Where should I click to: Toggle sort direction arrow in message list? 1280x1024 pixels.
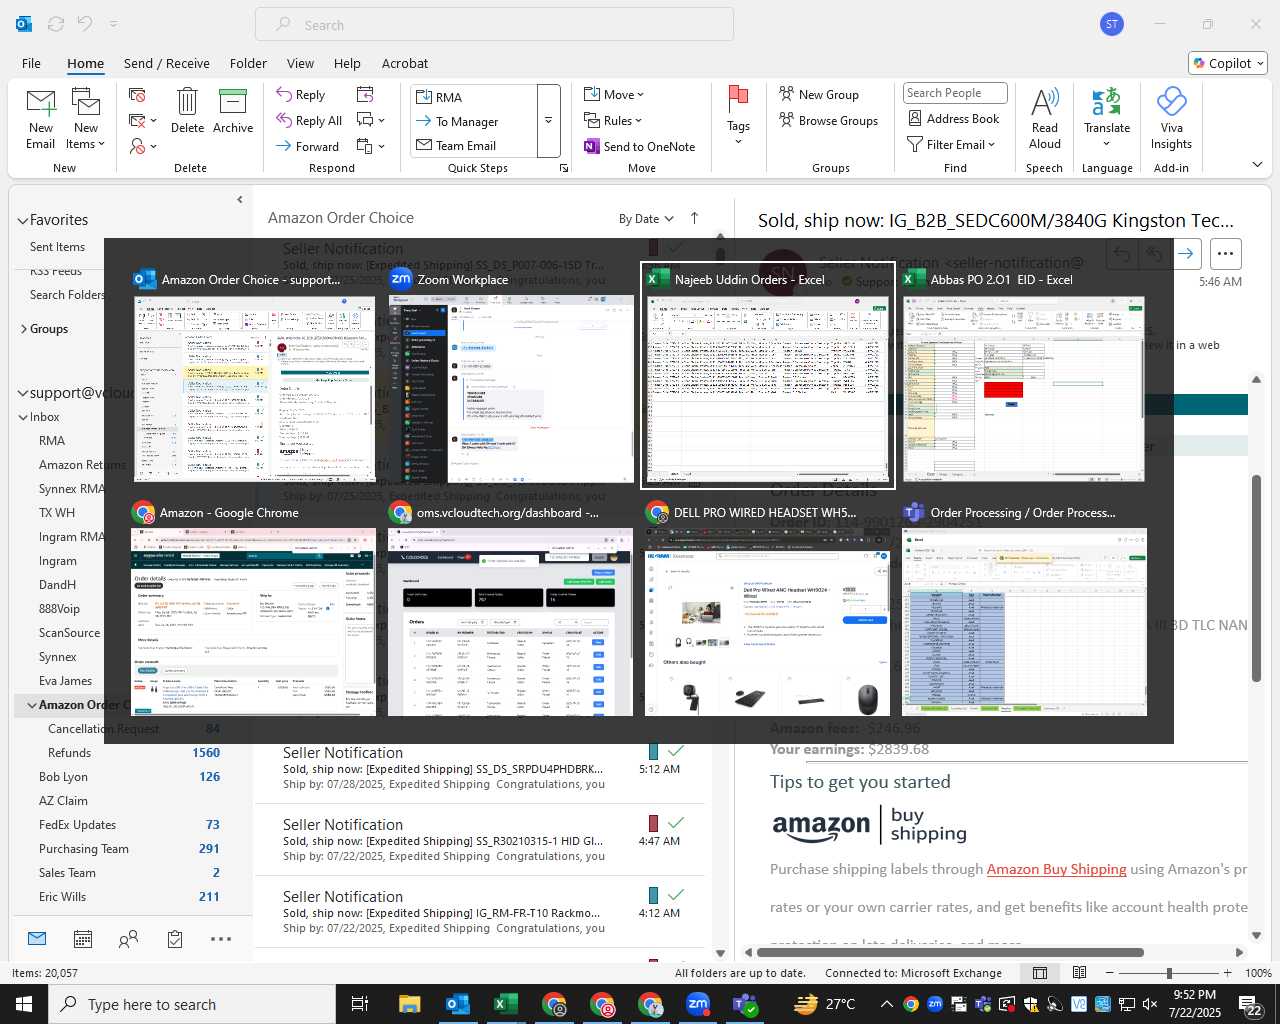[694, 218]
